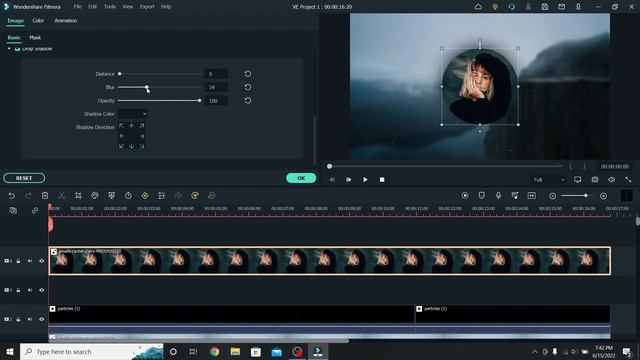Open File Explorer from the taskbar
Viewport: 640px width, 360px height.
pos(235,351)
